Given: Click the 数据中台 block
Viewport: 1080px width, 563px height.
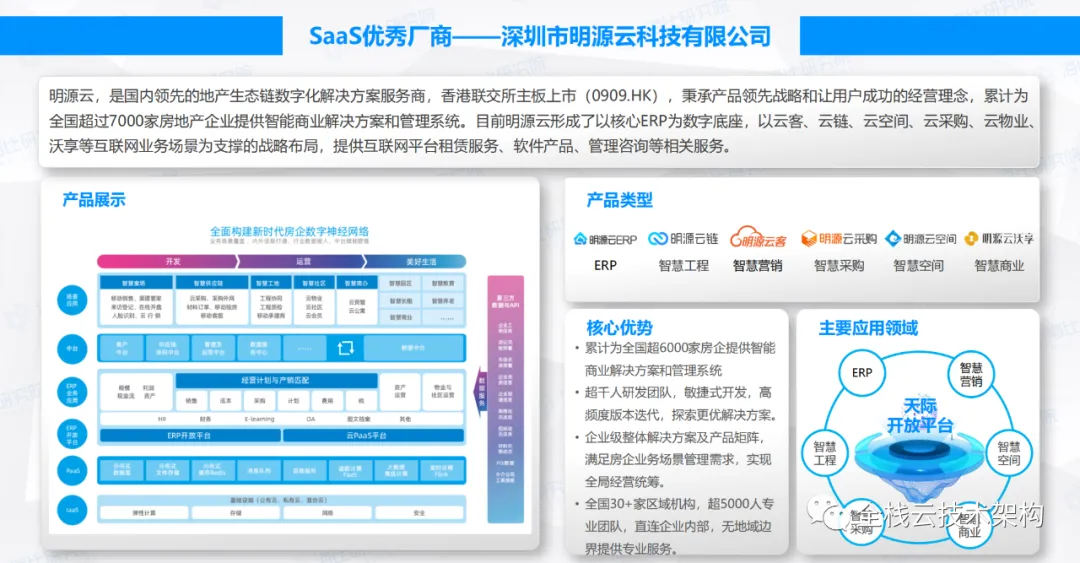Looking at the screenshot, I should 413,348.
